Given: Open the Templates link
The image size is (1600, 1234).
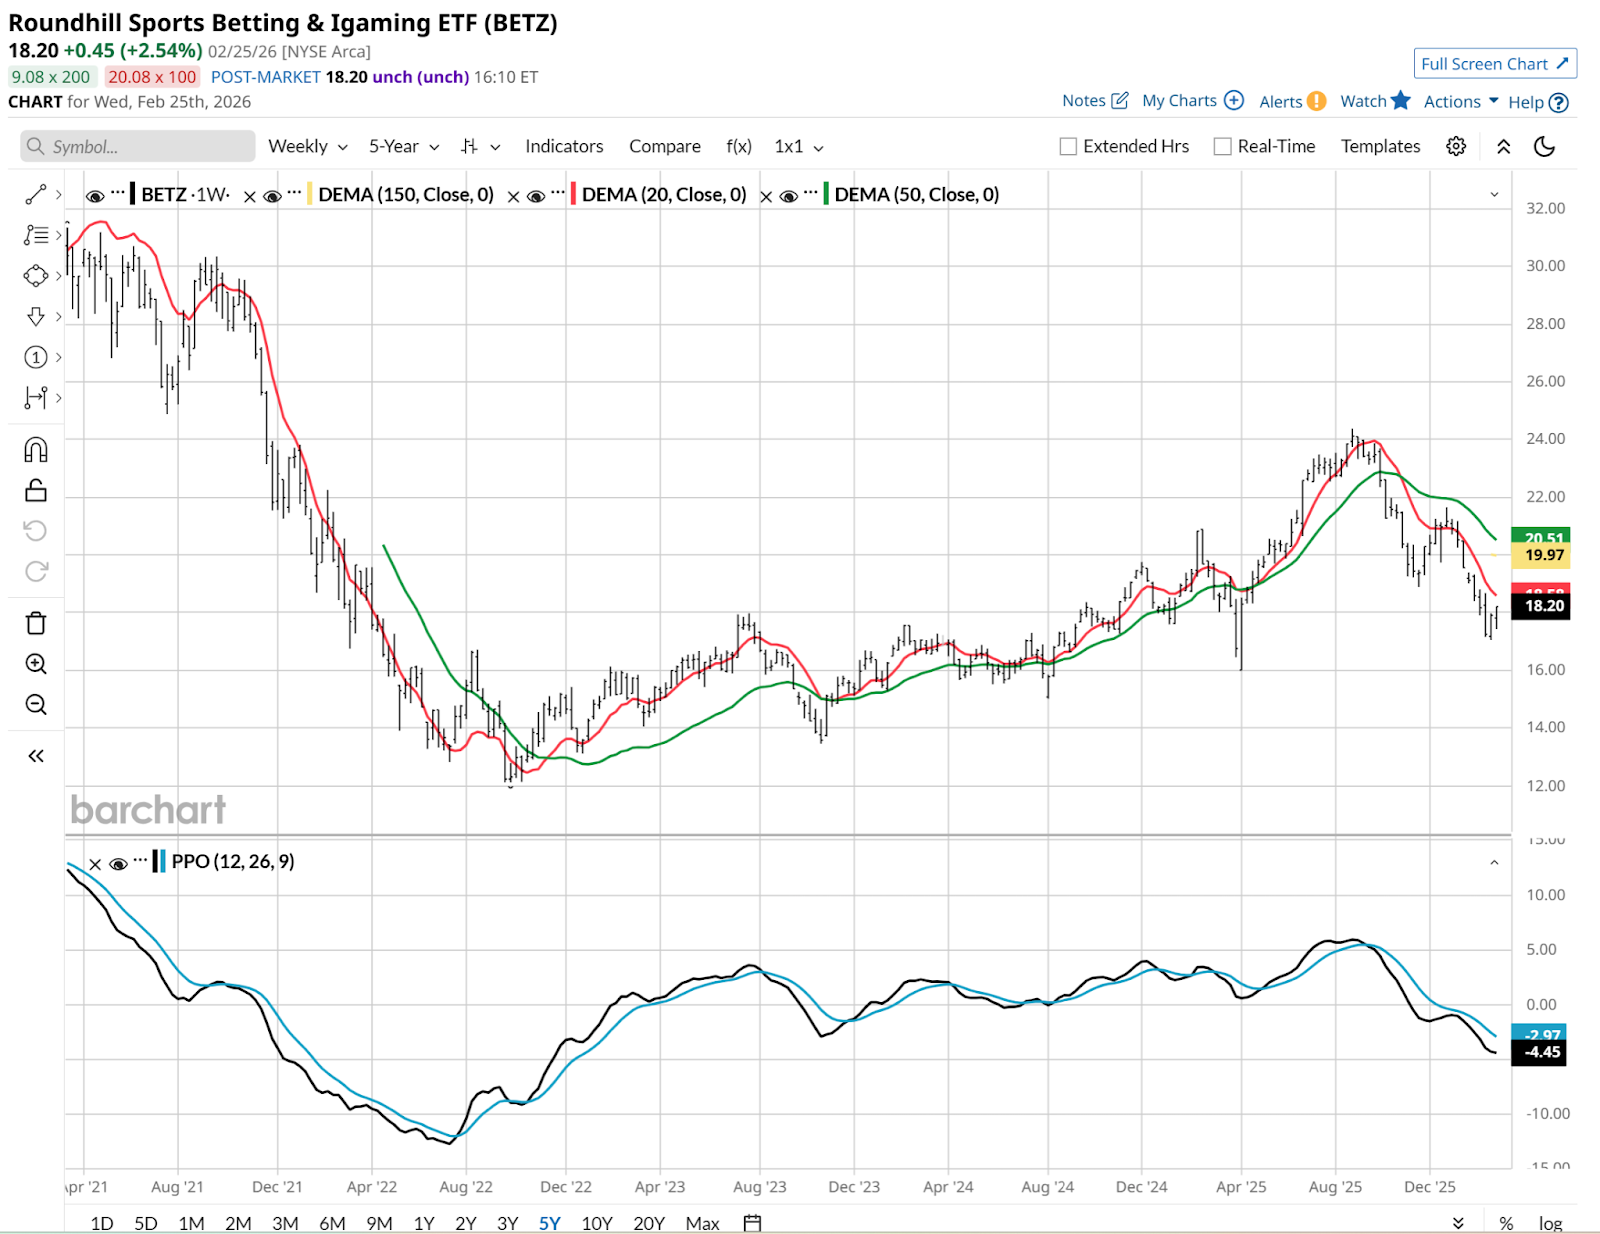Looking at the screenshot, I should coord(1380,146).
